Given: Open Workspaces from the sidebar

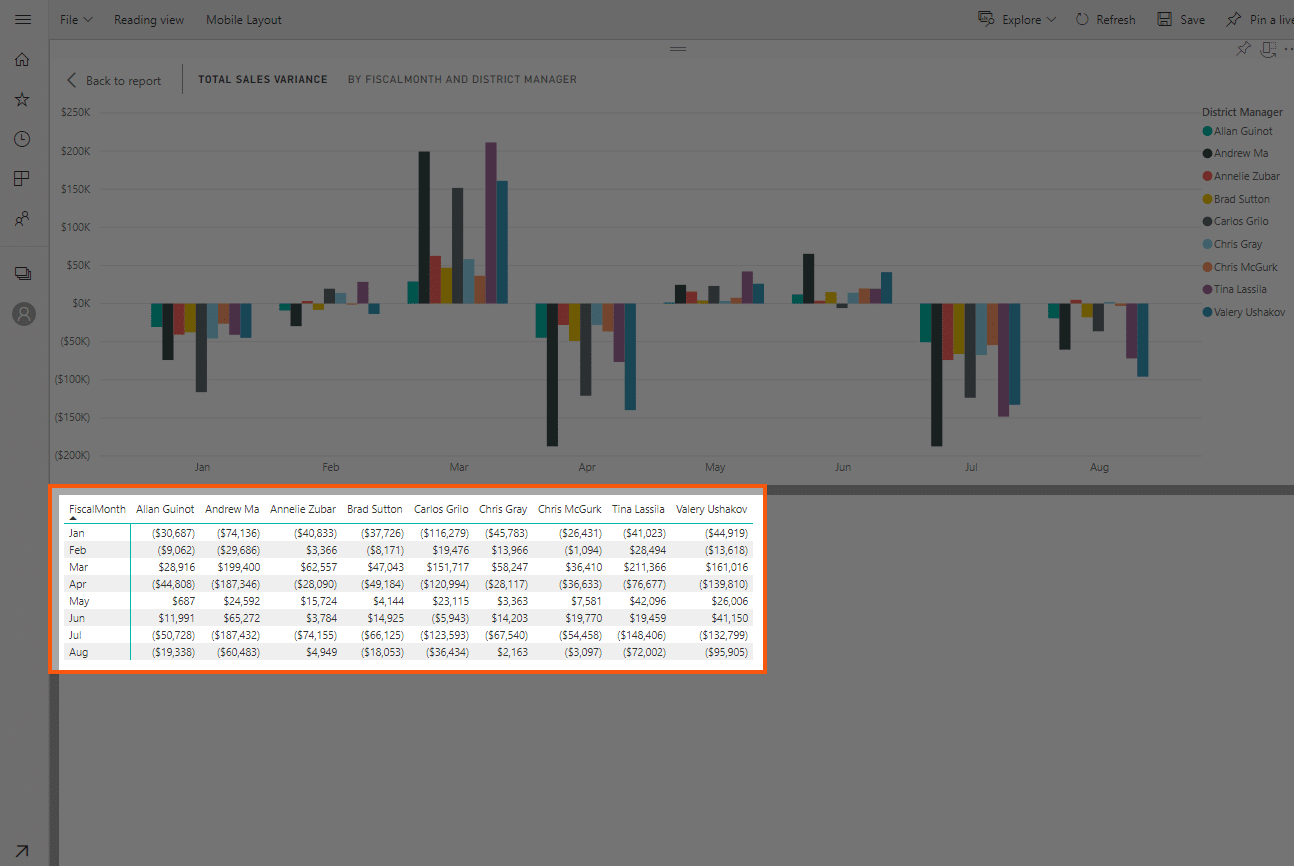Looking at the screenshot, I should 23,272.
